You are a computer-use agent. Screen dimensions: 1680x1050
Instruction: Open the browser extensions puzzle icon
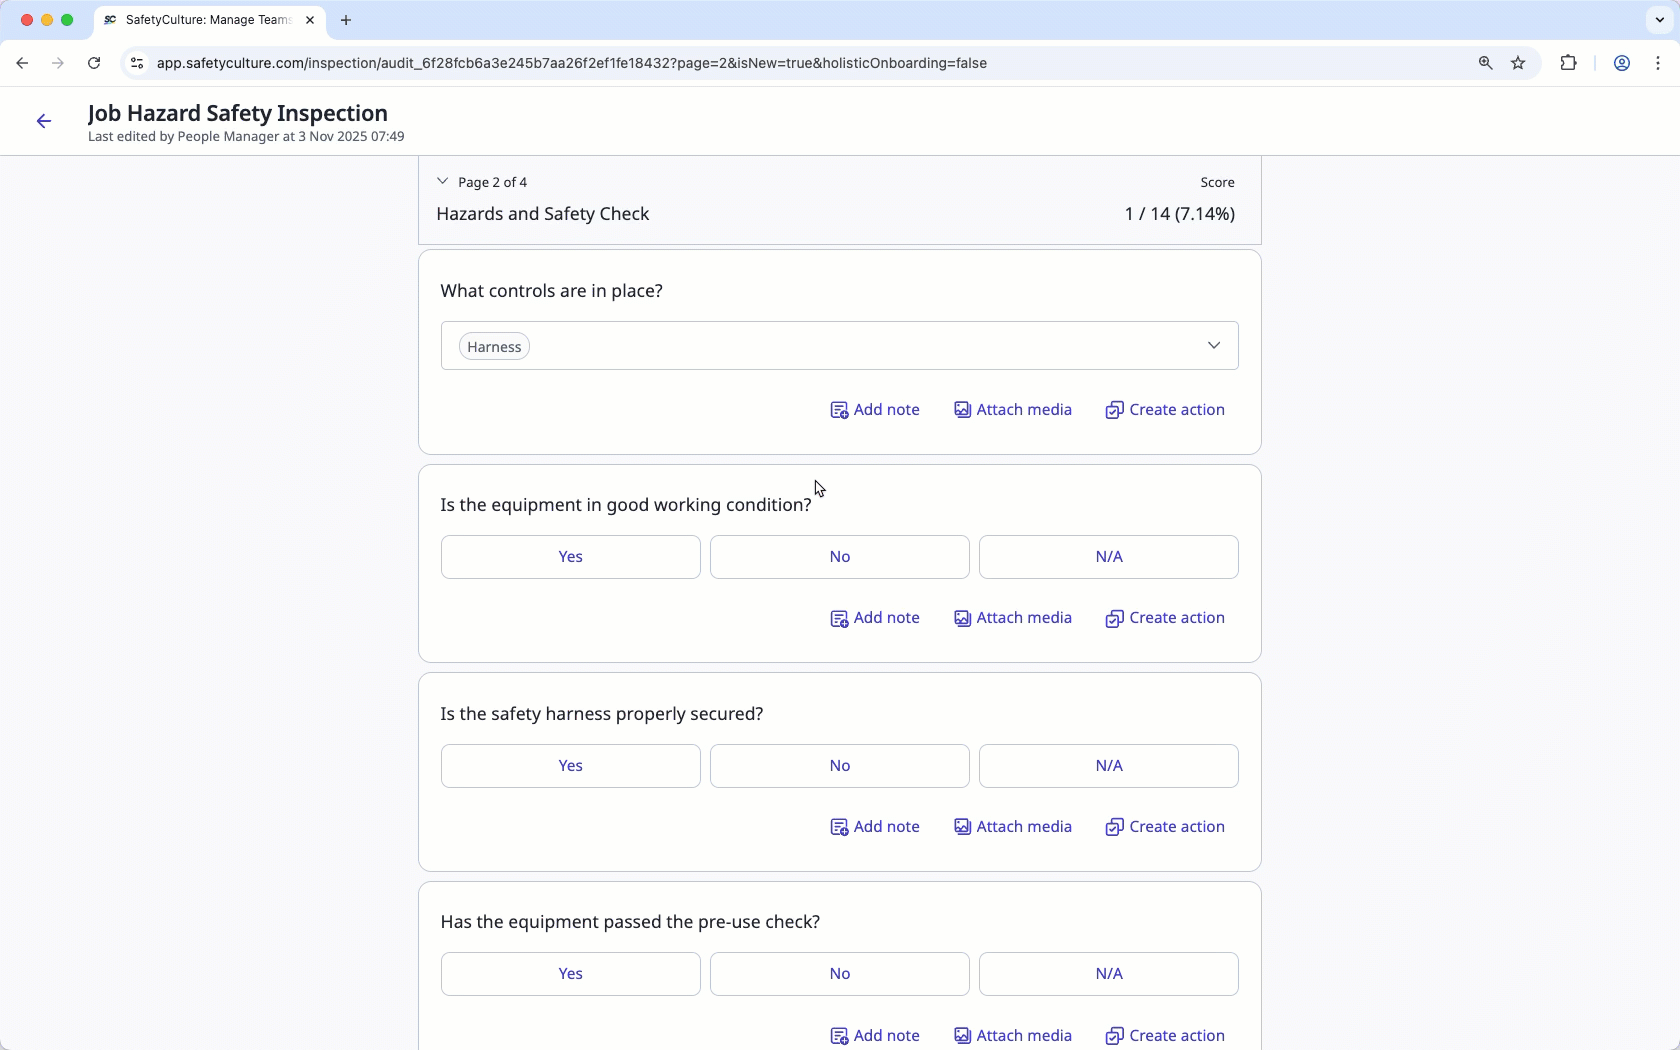tap(1568, 63)
